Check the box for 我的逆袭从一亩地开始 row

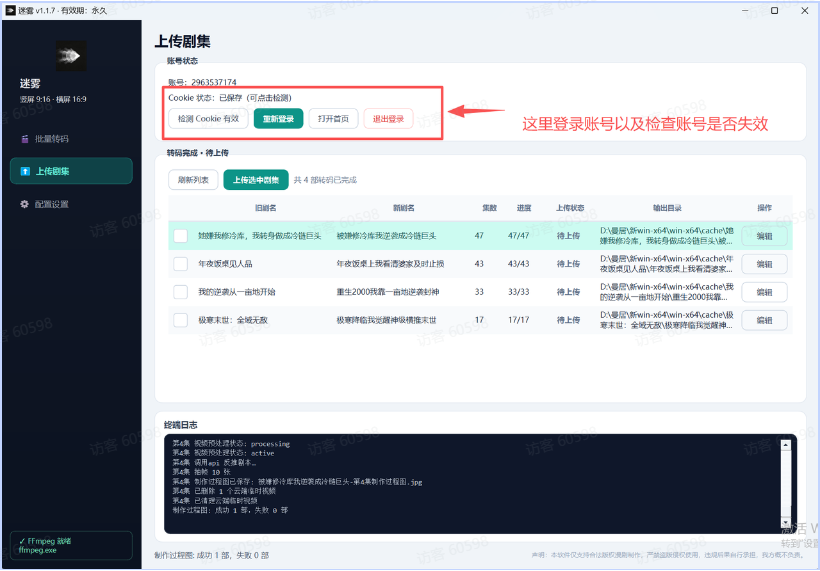pos(180,292)
